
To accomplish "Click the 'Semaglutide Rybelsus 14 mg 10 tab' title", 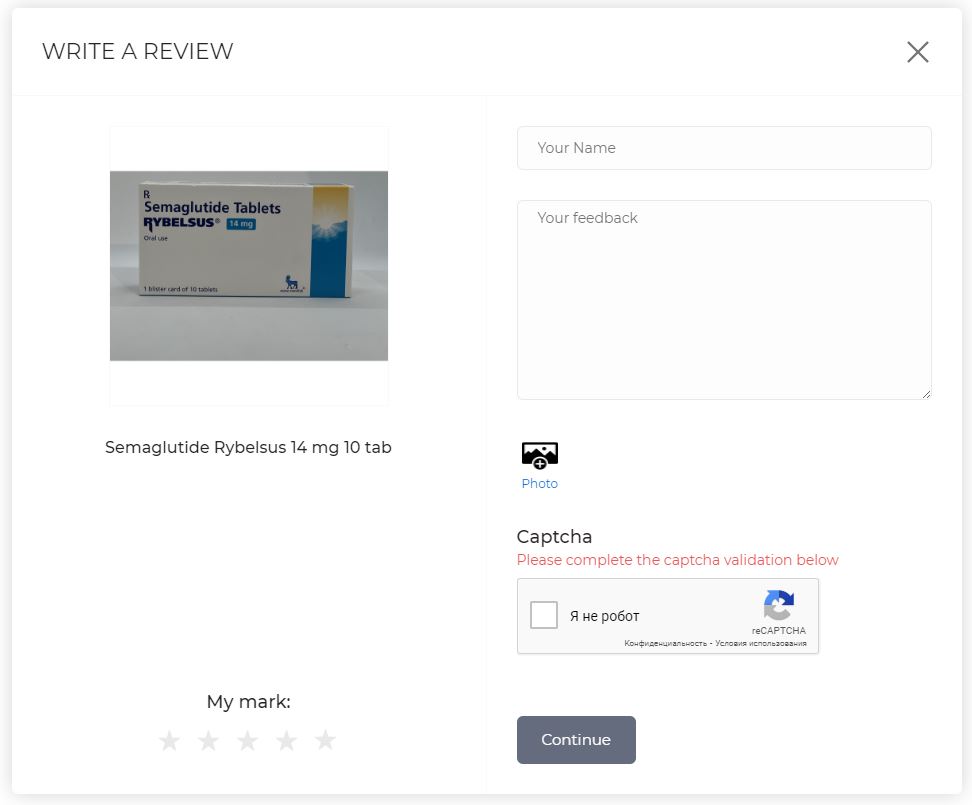I will coord(248,447).
